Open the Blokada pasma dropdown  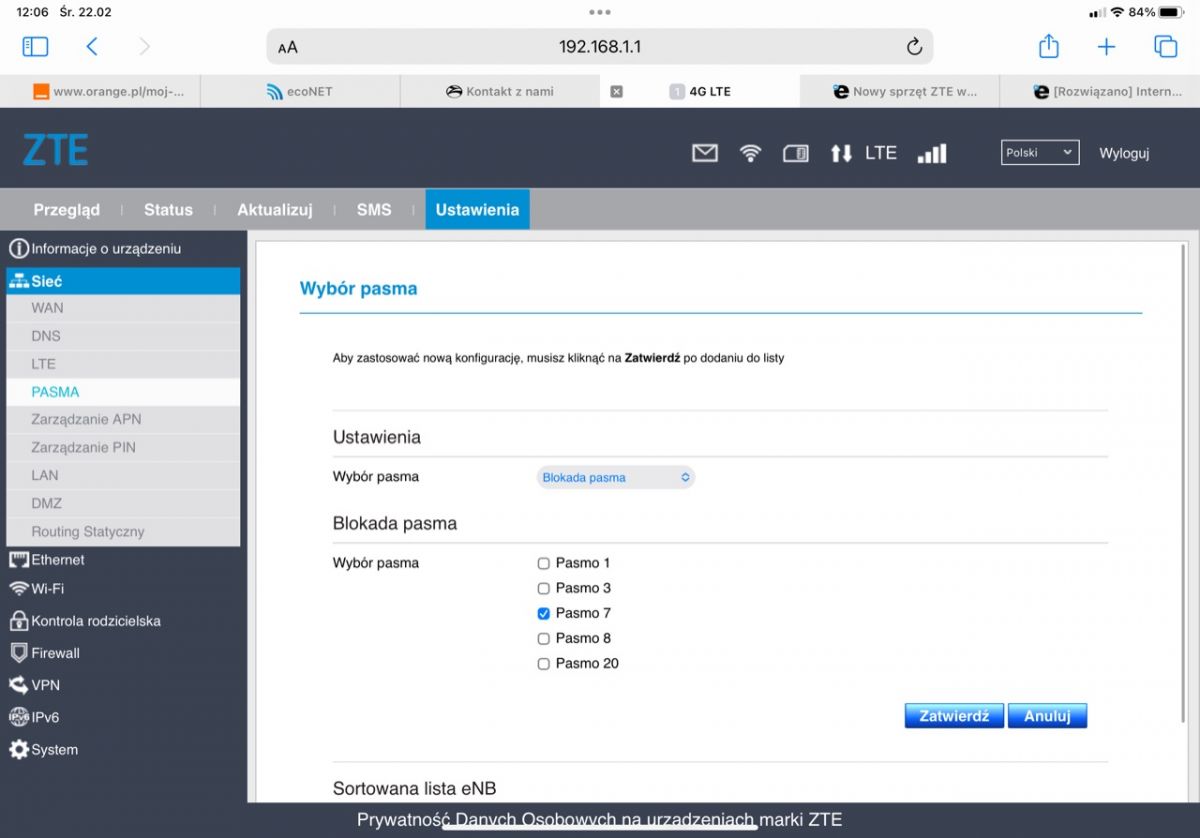coord(616,477)
